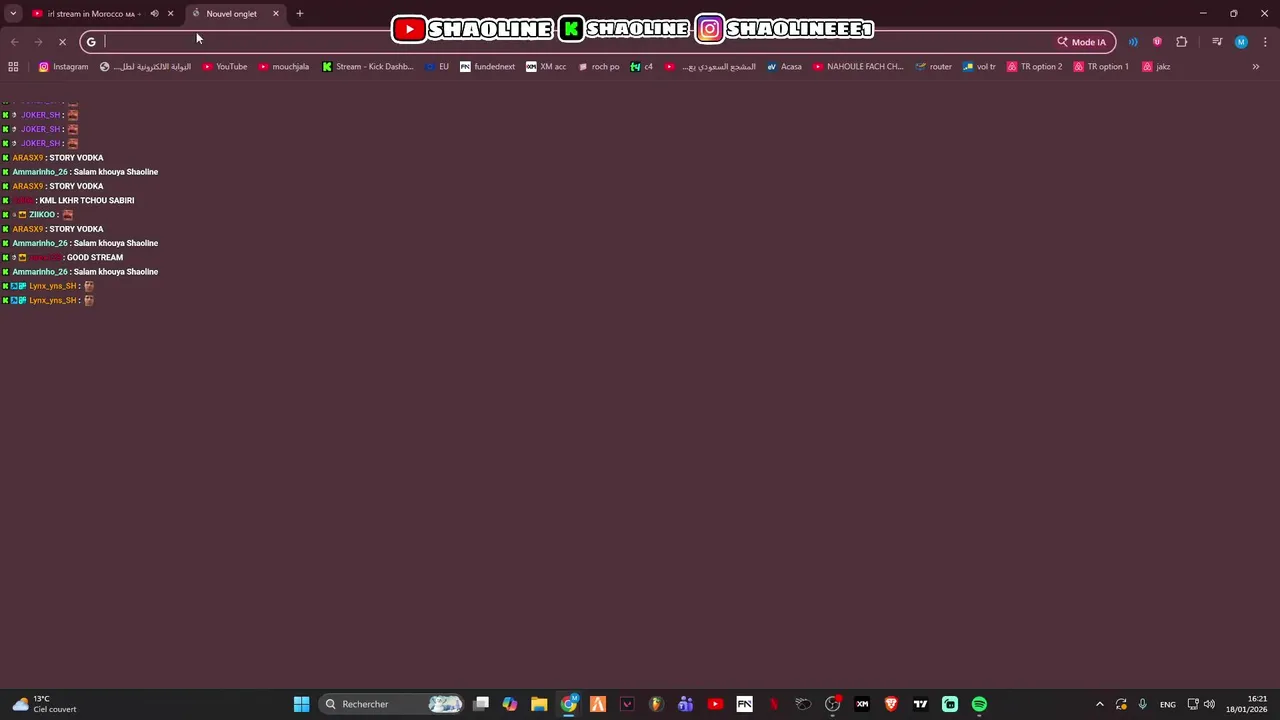Open Google Chrome from the taskbar
The height and width of the screenshot is (720, 1280).
(569, 704)
